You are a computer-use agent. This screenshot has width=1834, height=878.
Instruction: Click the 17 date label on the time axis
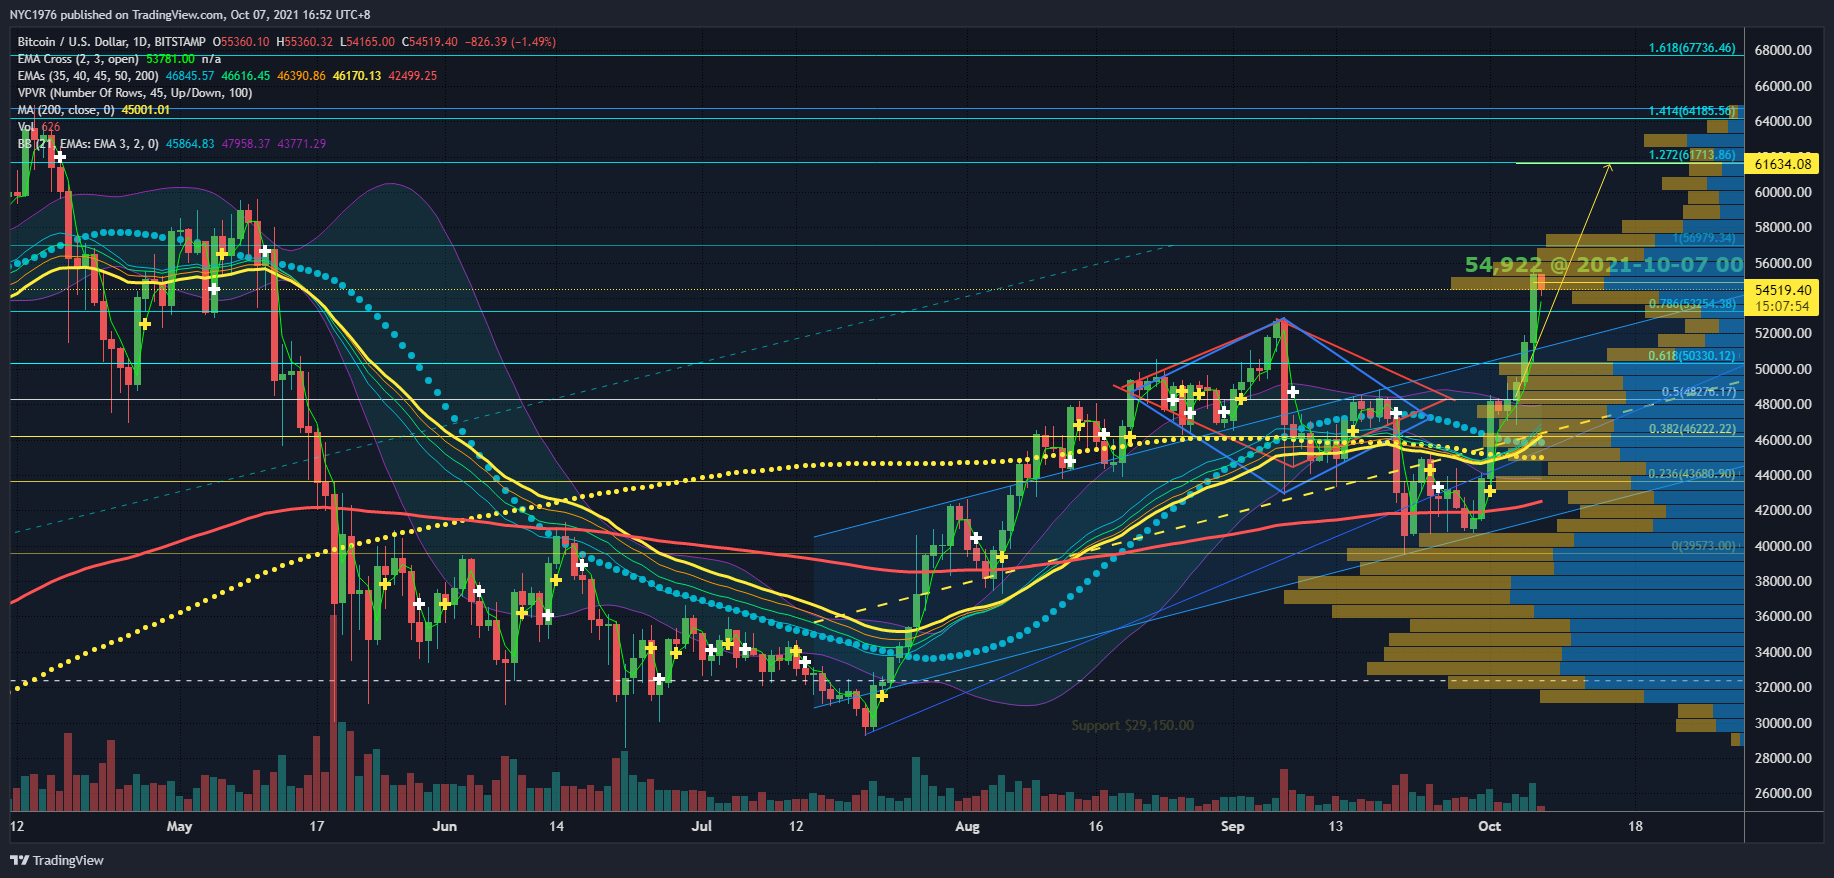[x=317, y=826]
